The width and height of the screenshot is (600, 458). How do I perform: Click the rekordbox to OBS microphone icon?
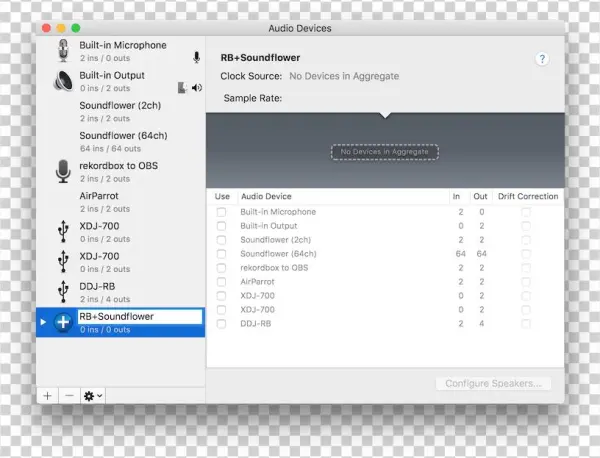63,171
